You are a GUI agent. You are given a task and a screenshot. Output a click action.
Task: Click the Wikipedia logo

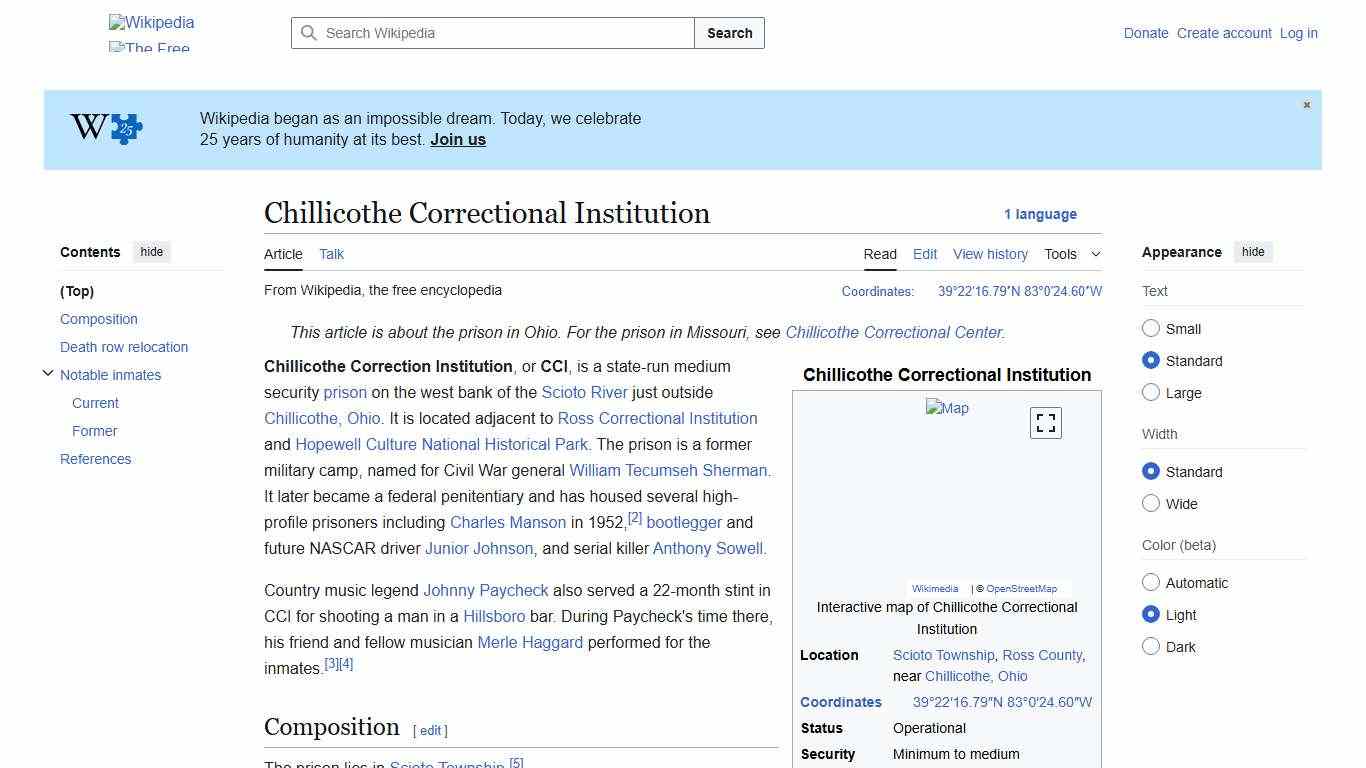tap(151, 22)
